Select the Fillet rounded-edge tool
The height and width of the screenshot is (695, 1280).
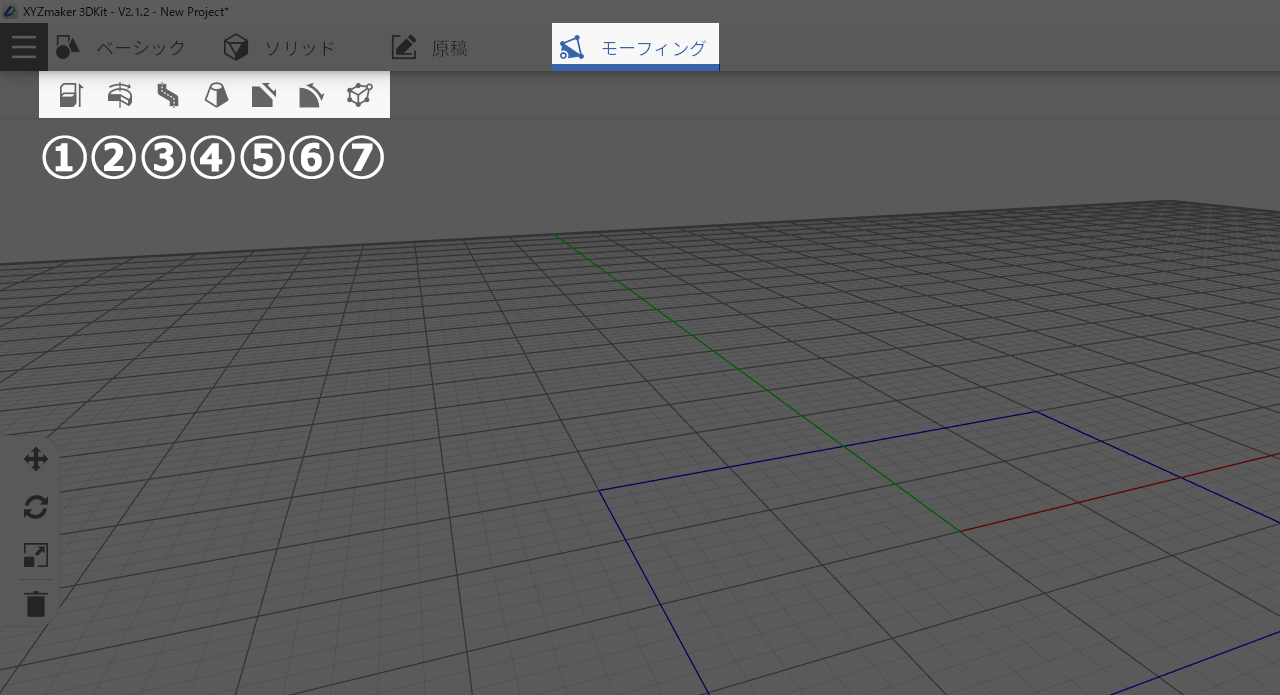[312, 95]
